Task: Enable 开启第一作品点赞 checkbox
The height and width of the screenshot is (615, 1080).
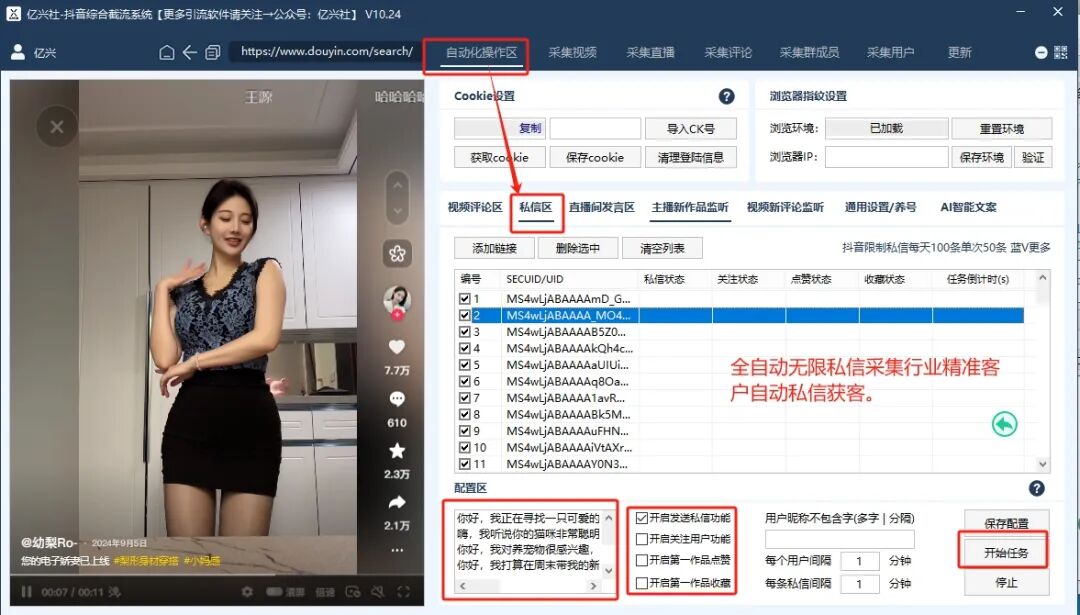Action: pyautogui.click(x=642, y=561)
